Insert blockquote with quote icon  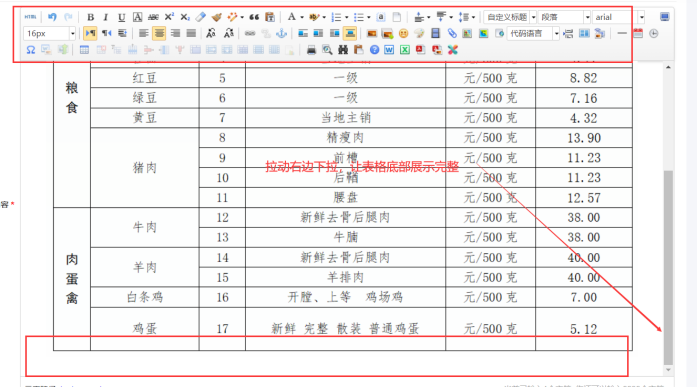(254, 17)
